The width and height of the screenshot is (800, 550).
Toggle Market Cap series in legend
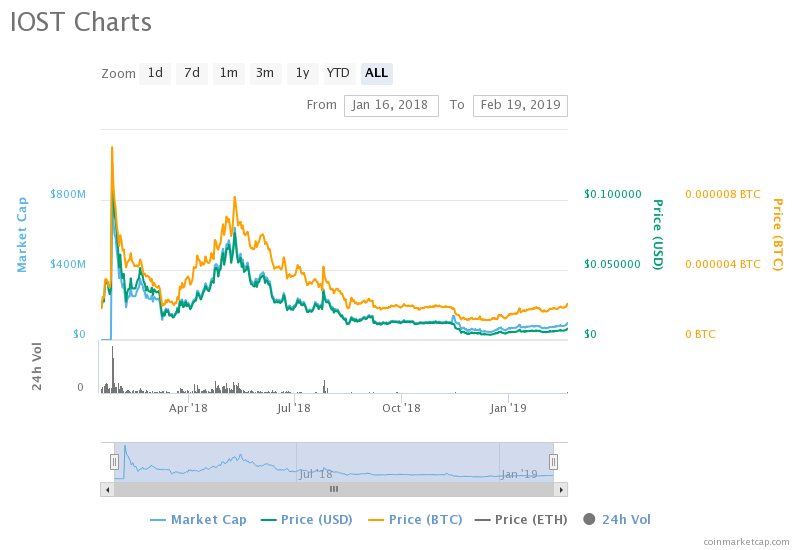pos(198,520)
